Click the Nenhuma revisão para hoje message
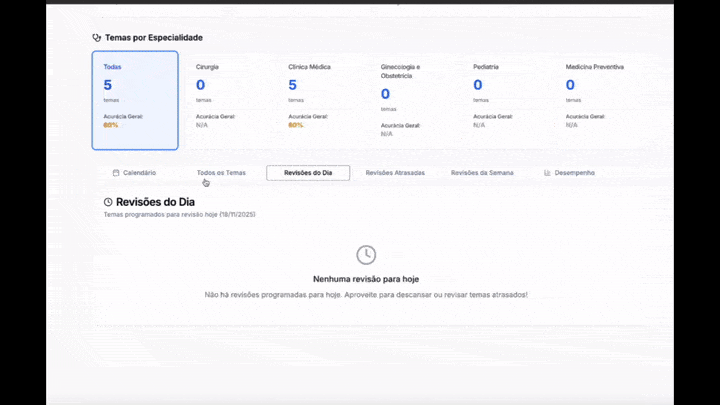The height and width of the screenshot is (405, 720). tap(366, 279)
